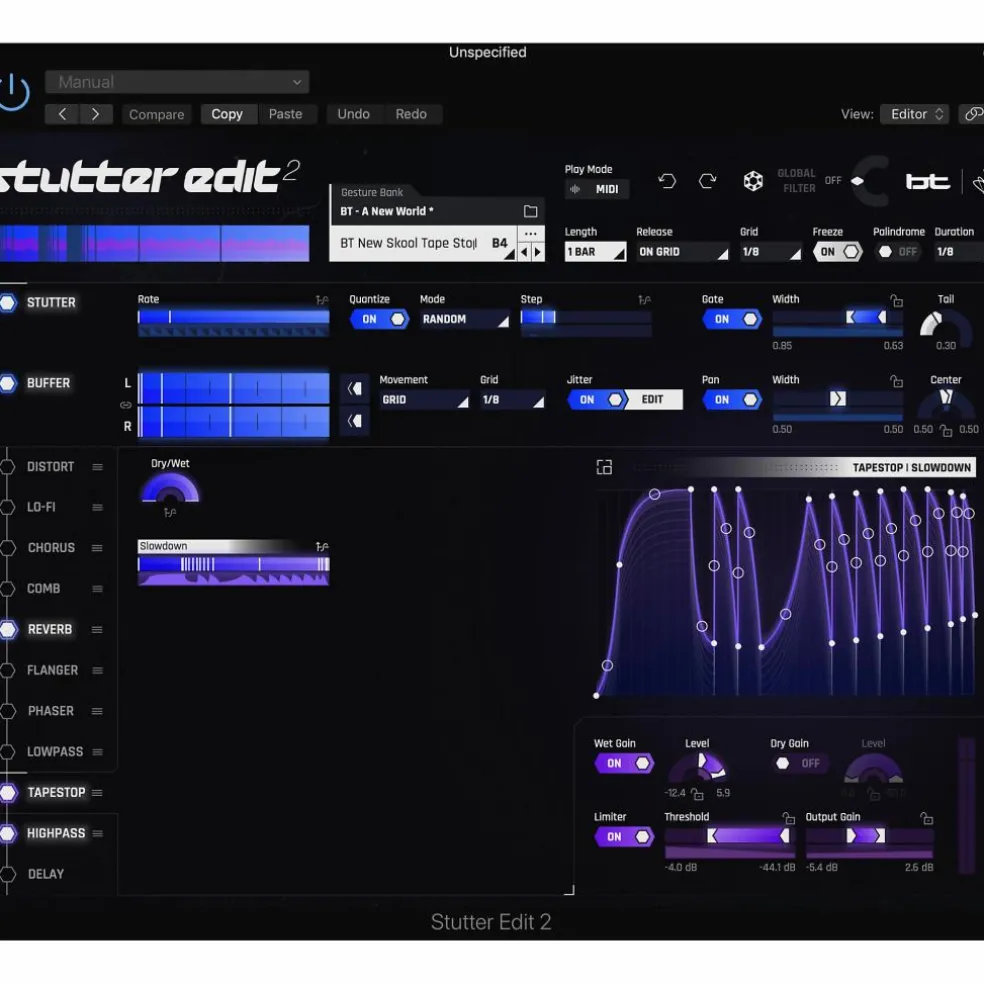Click the Copy button

227,114
